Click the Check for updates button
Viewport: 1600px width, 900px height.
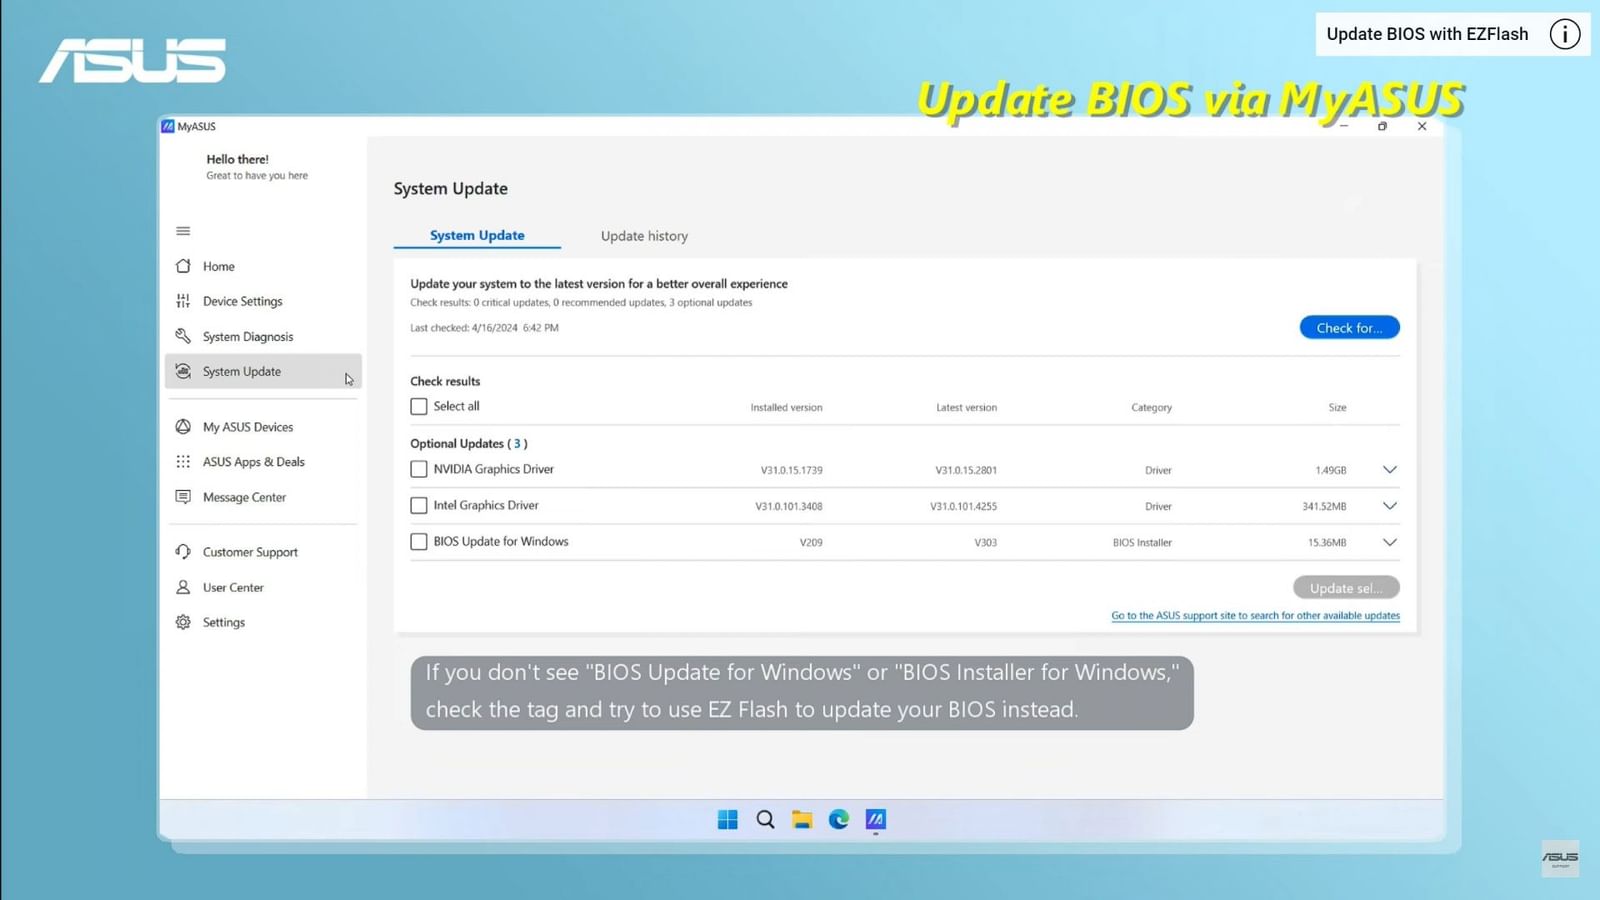click(1349, 327)
